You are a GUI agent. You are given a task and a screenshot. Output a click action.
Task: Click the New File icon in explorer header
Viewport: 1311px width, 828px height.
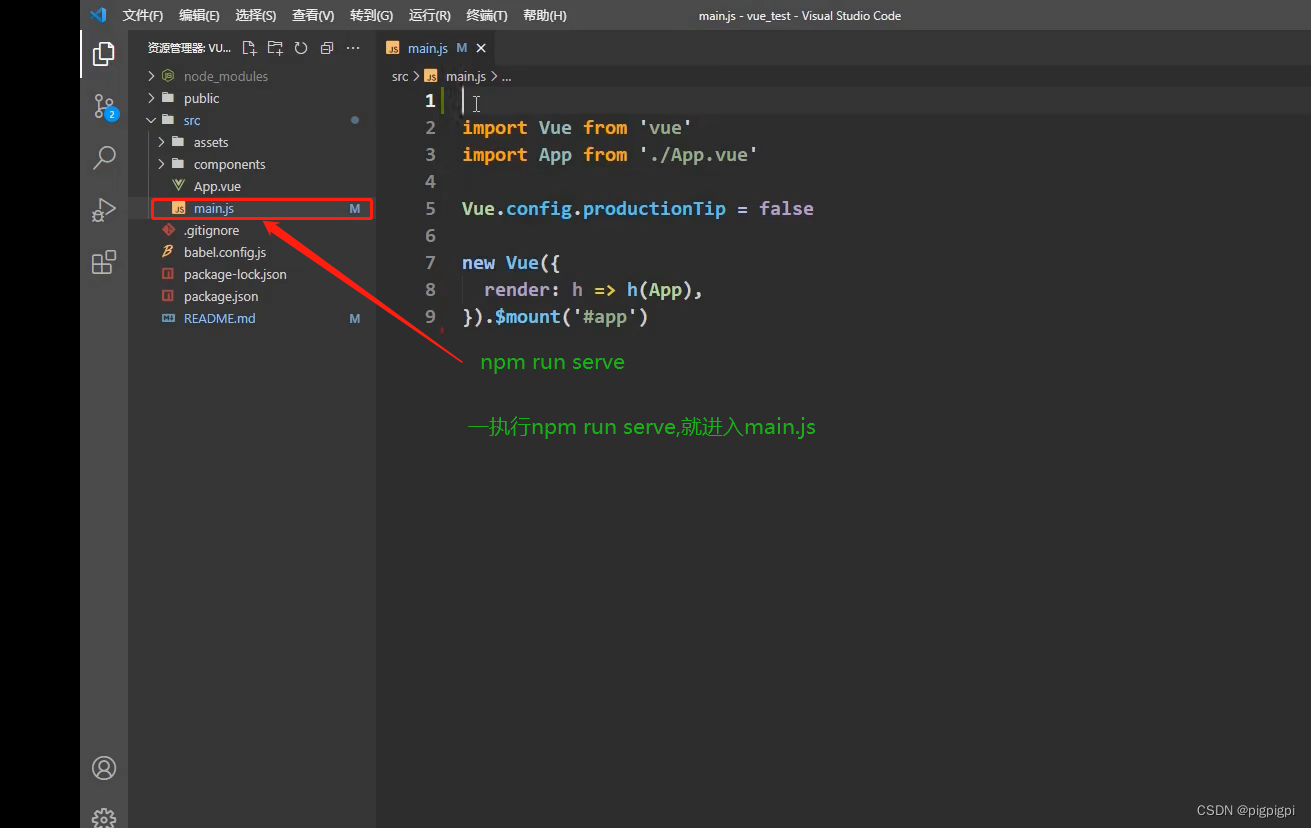click(x=249, y=48)
